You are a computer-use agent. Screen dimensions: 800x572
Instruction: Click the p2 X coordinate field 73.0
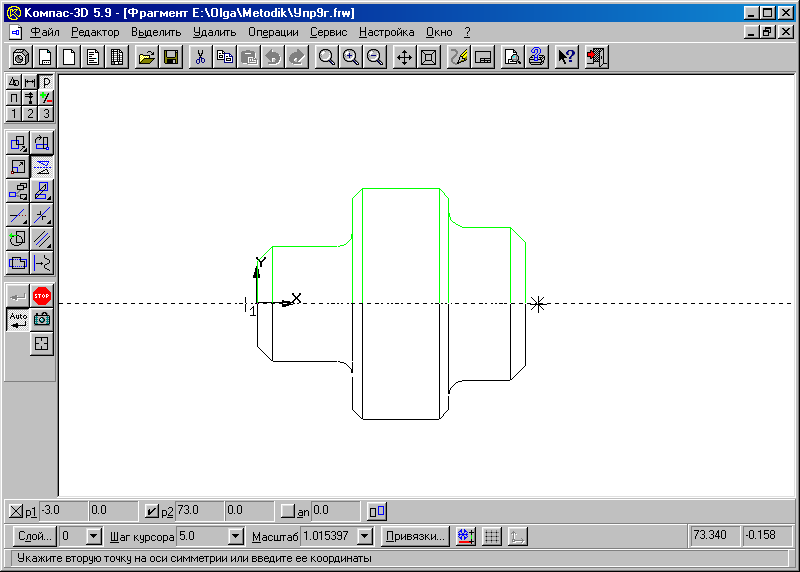(x=199, y=511)
